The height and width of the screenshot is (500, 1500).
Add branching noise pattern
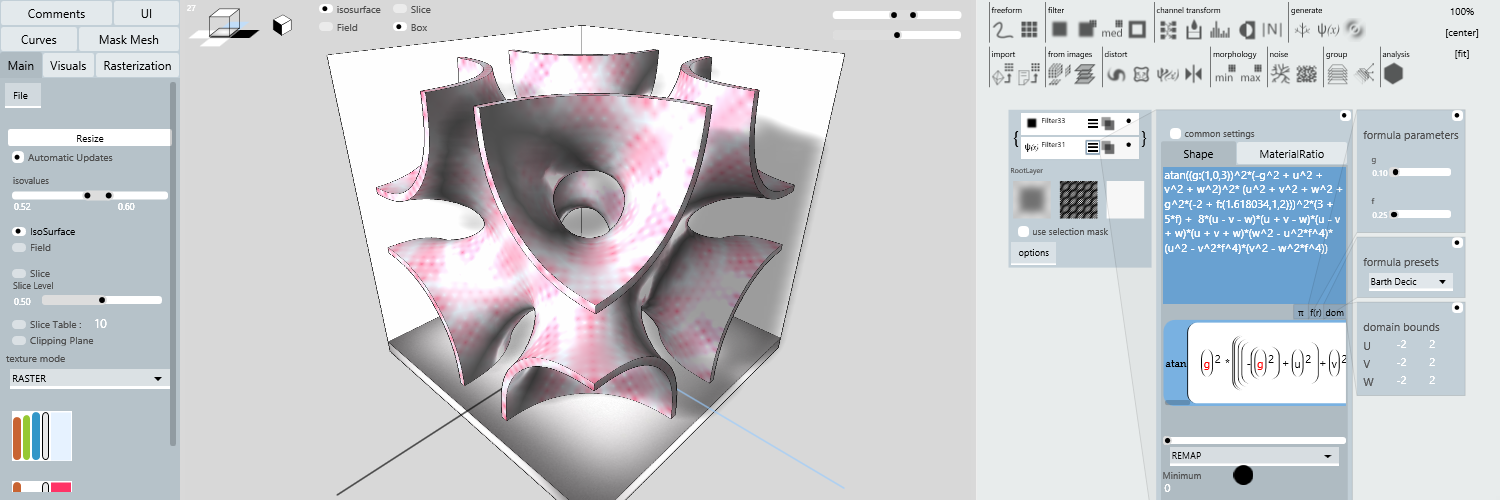[1280, 74]
